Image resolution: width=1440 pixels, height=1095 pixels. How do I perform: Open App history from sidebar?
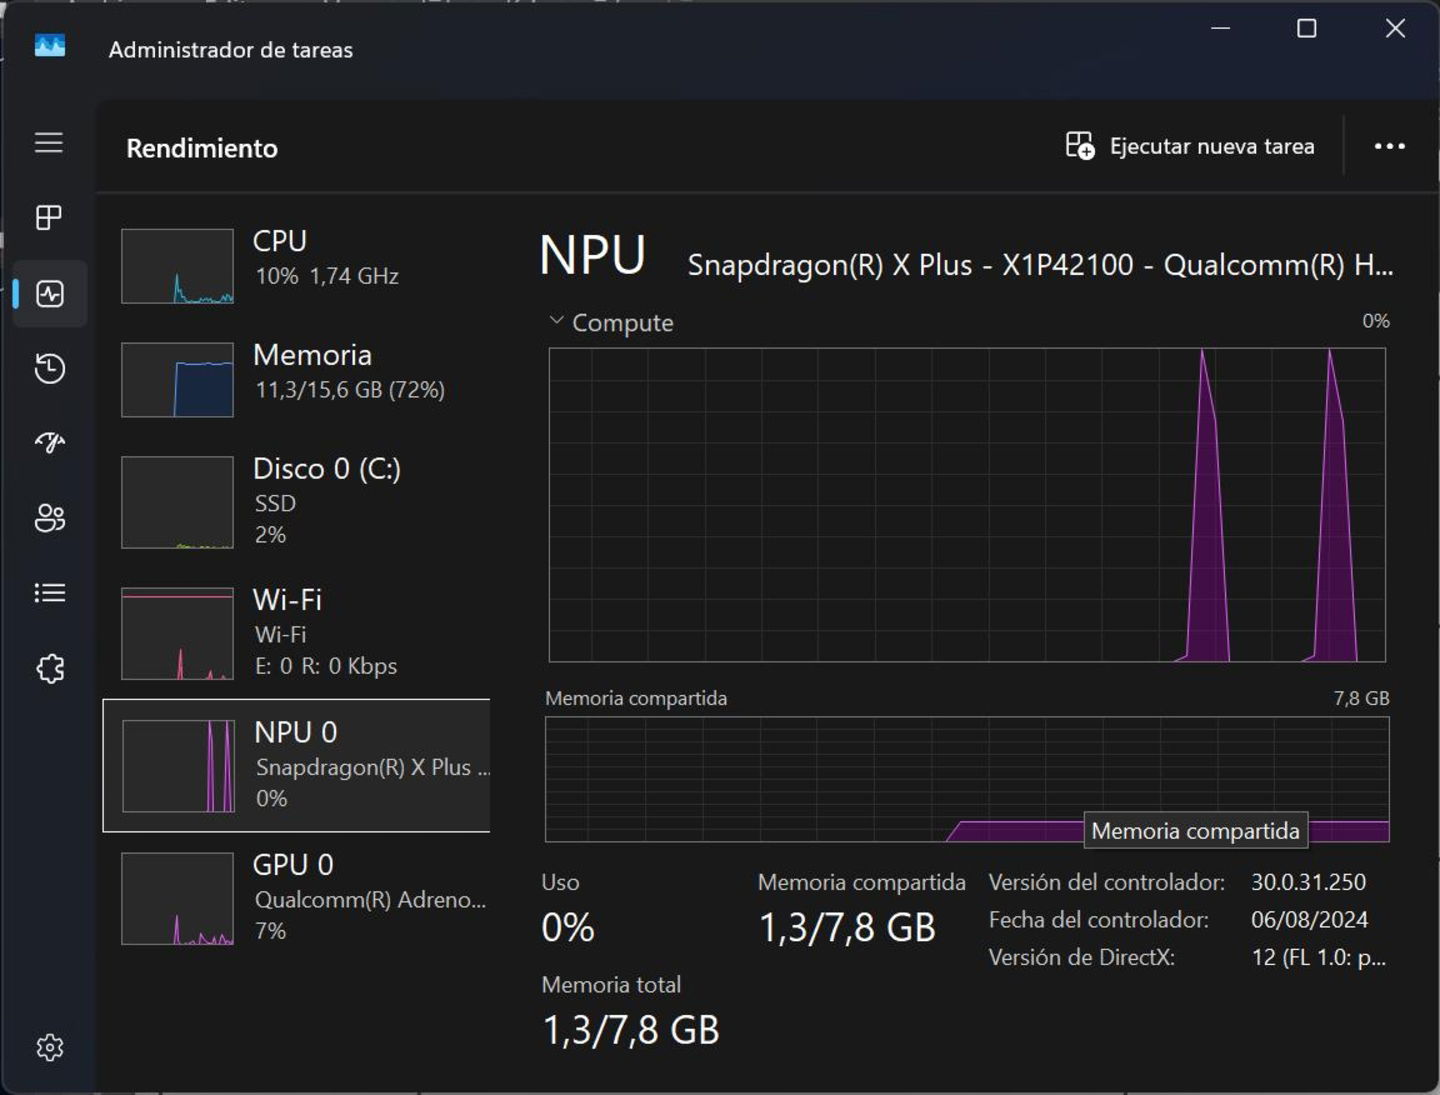[50, 368]
